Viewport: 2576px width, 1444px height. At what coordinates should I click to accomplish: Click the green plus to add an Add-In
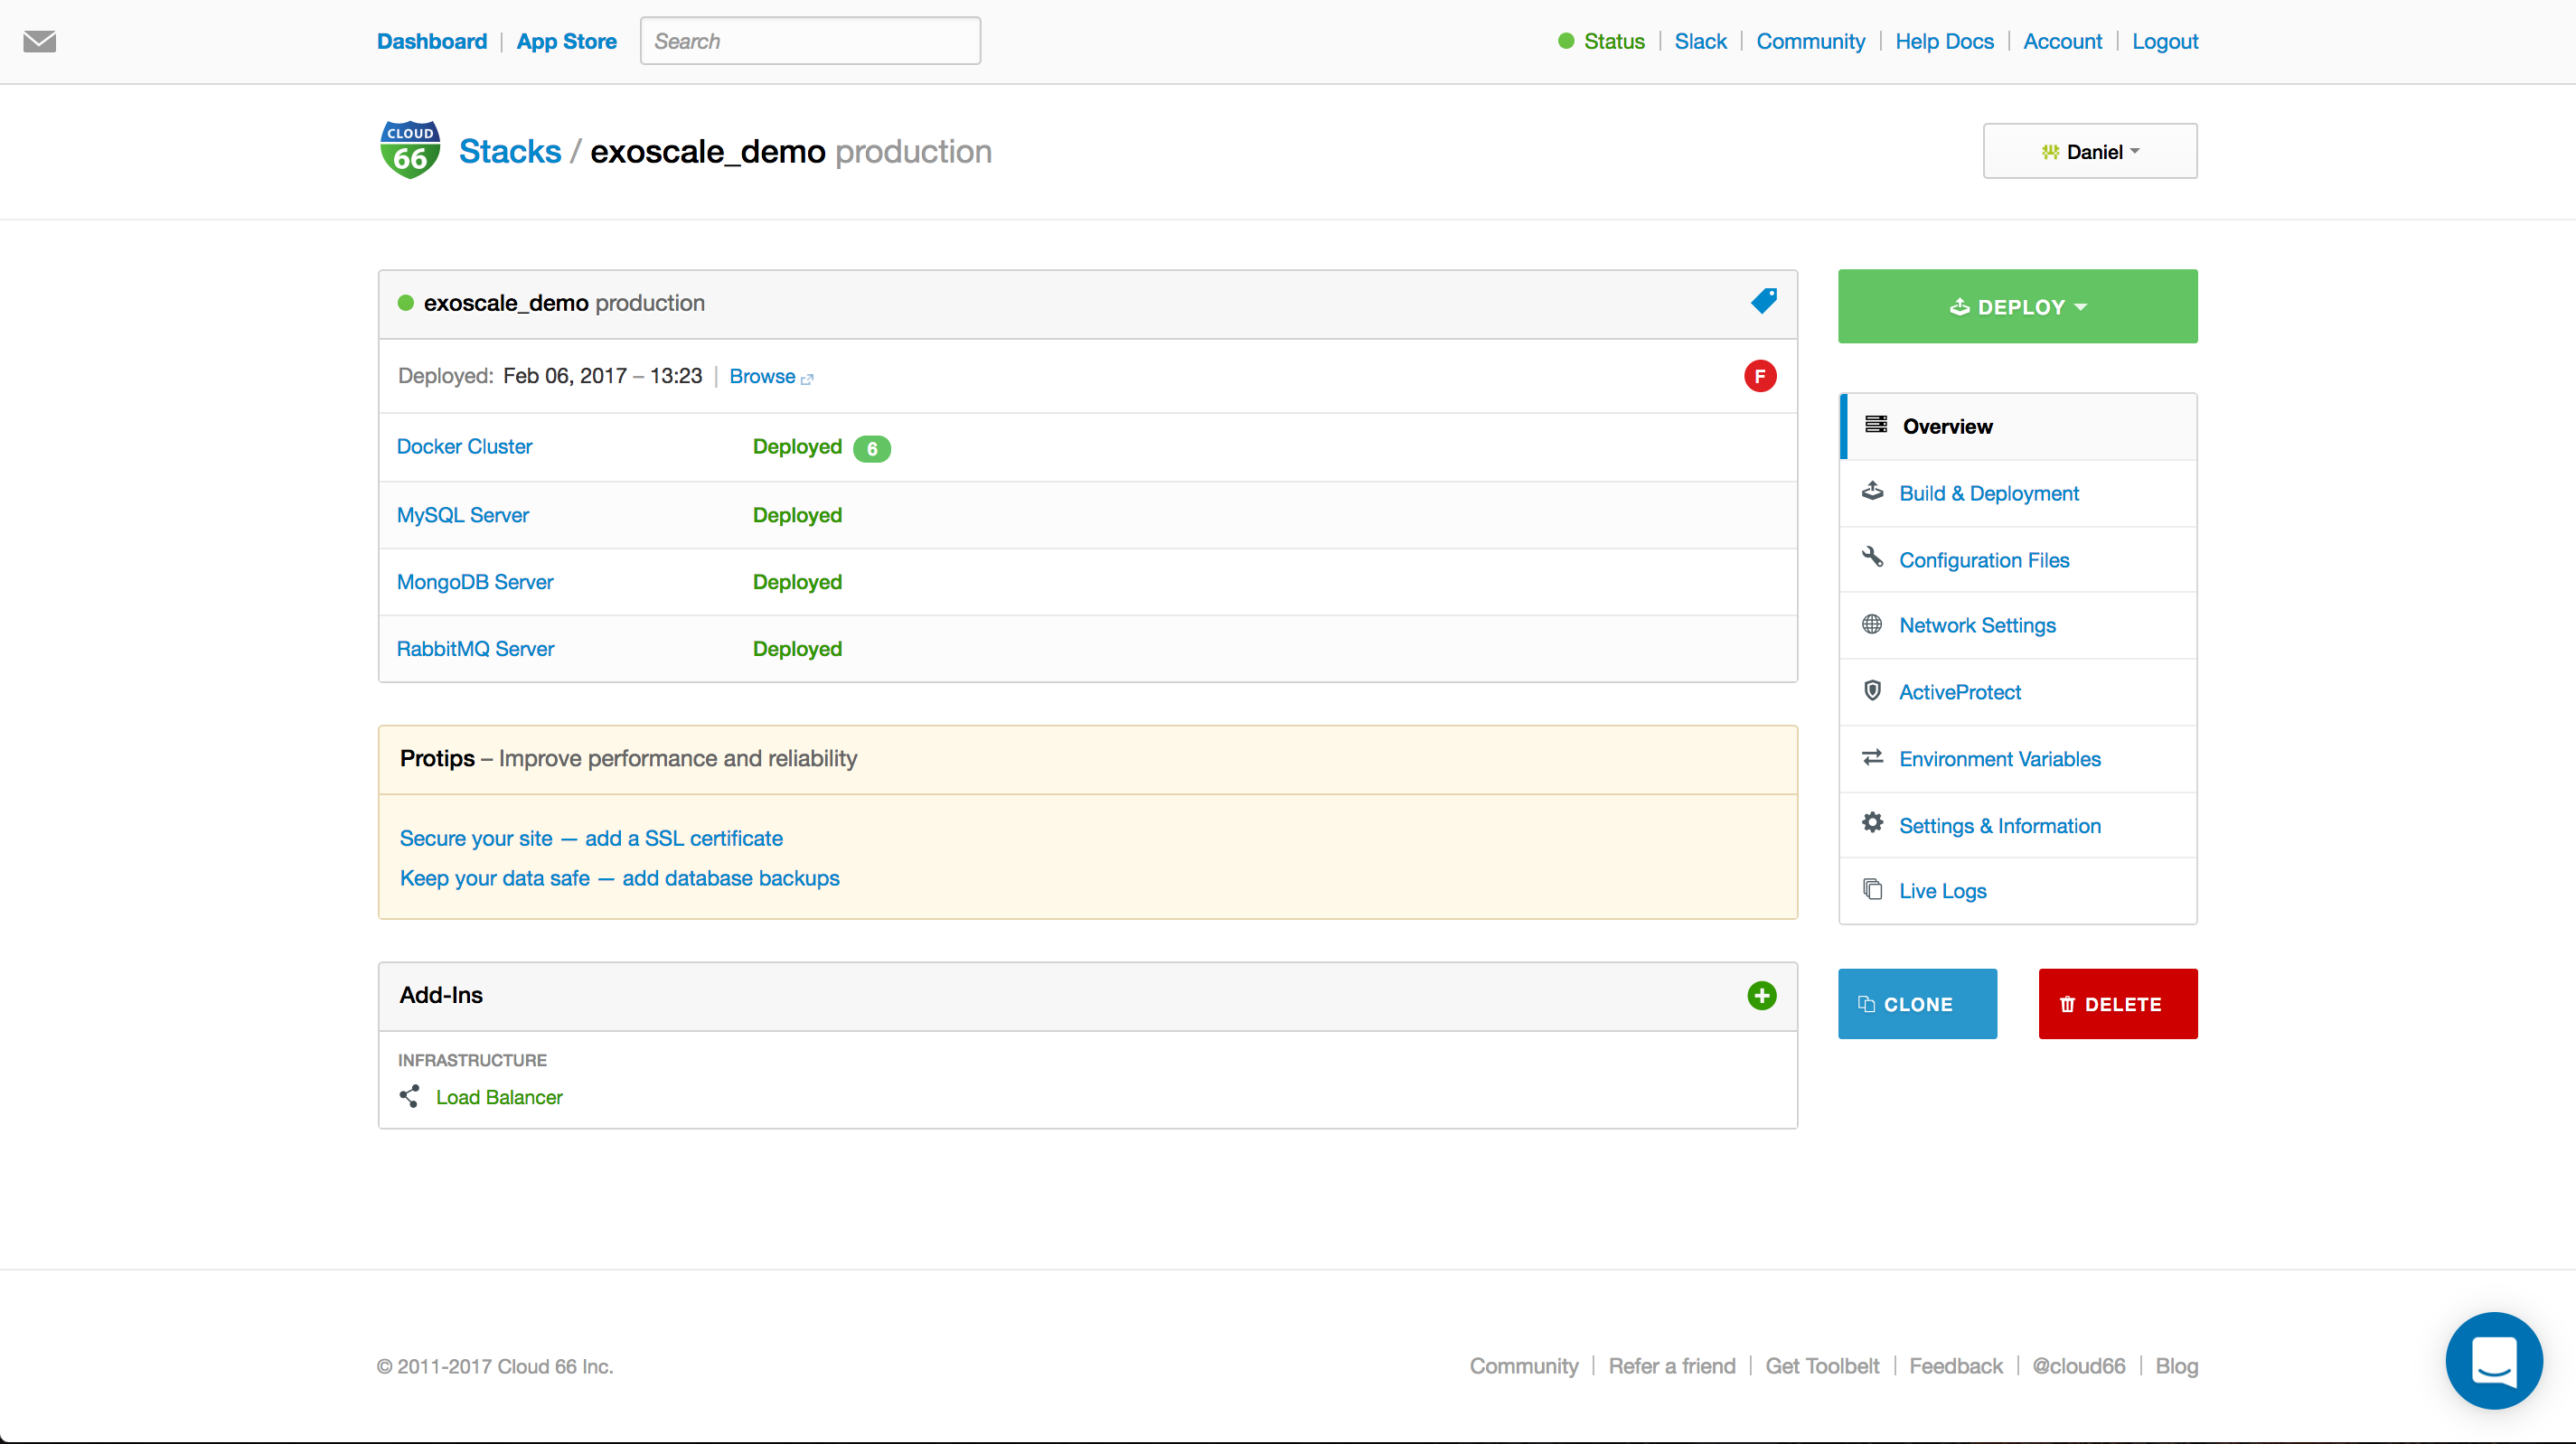tap(1762, 995)
